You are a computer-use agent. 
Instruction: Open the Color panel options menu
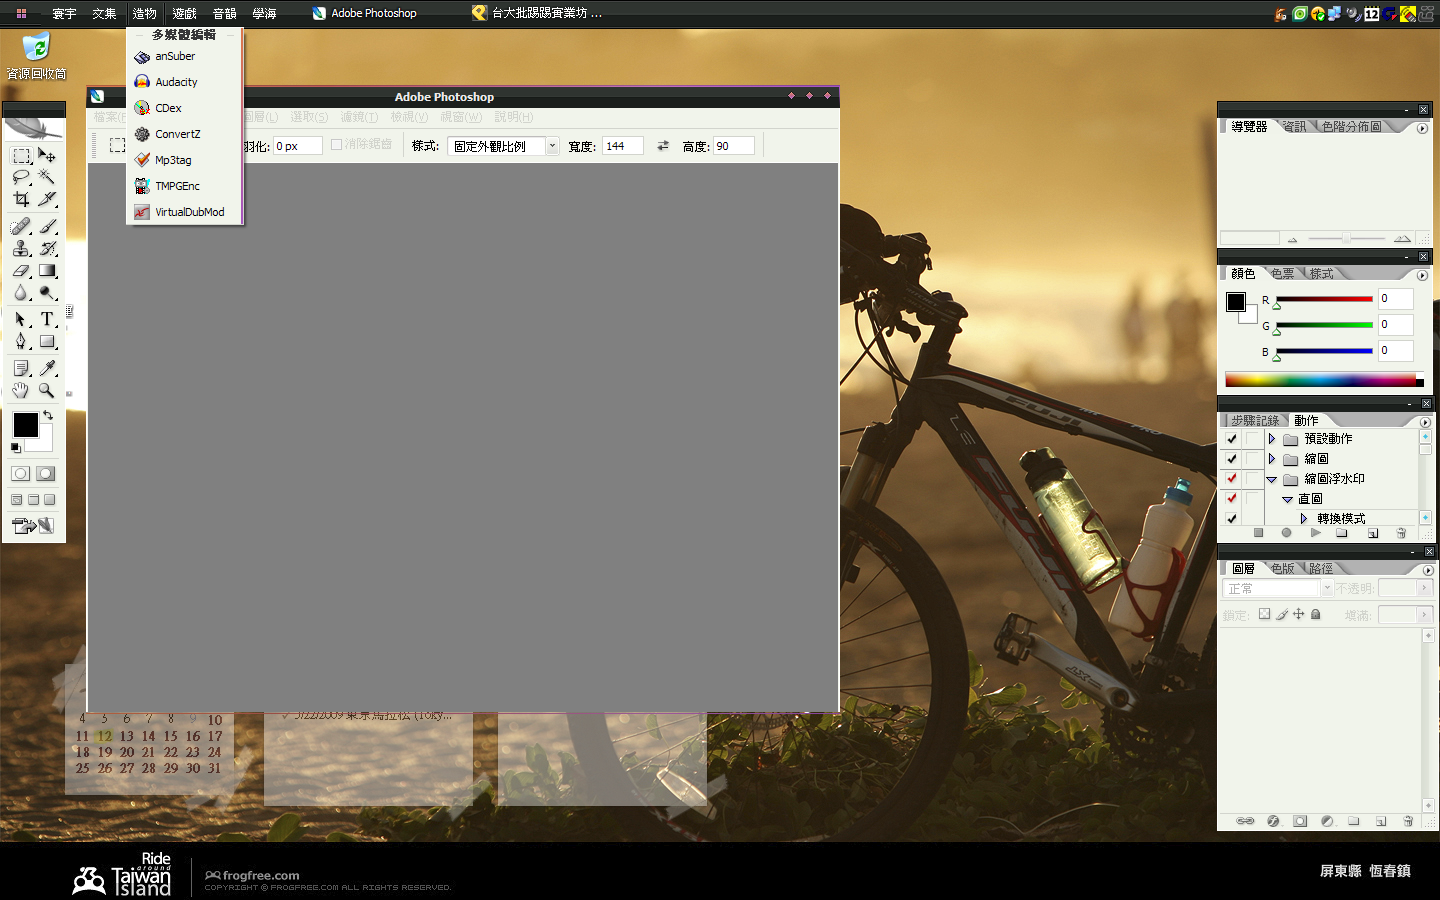click(x=1422, y=275)
